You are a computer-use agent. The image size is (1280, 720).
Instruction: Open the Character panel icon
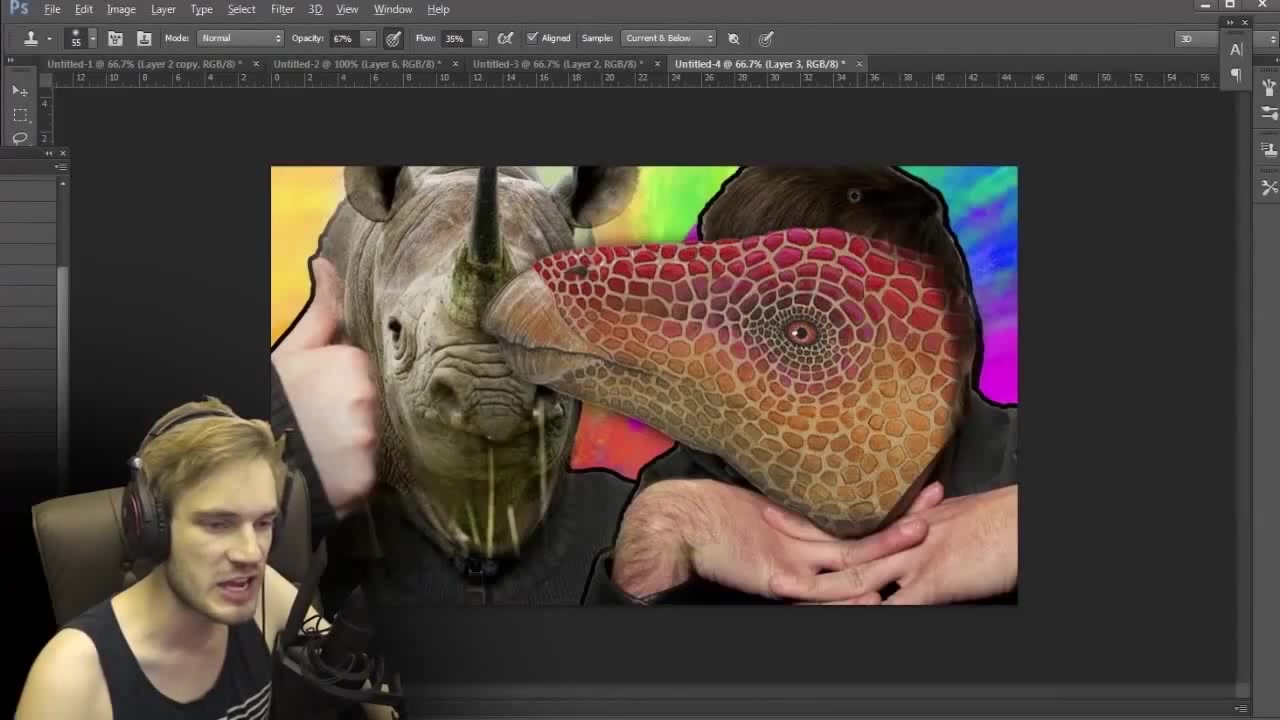coord(1236,49)
